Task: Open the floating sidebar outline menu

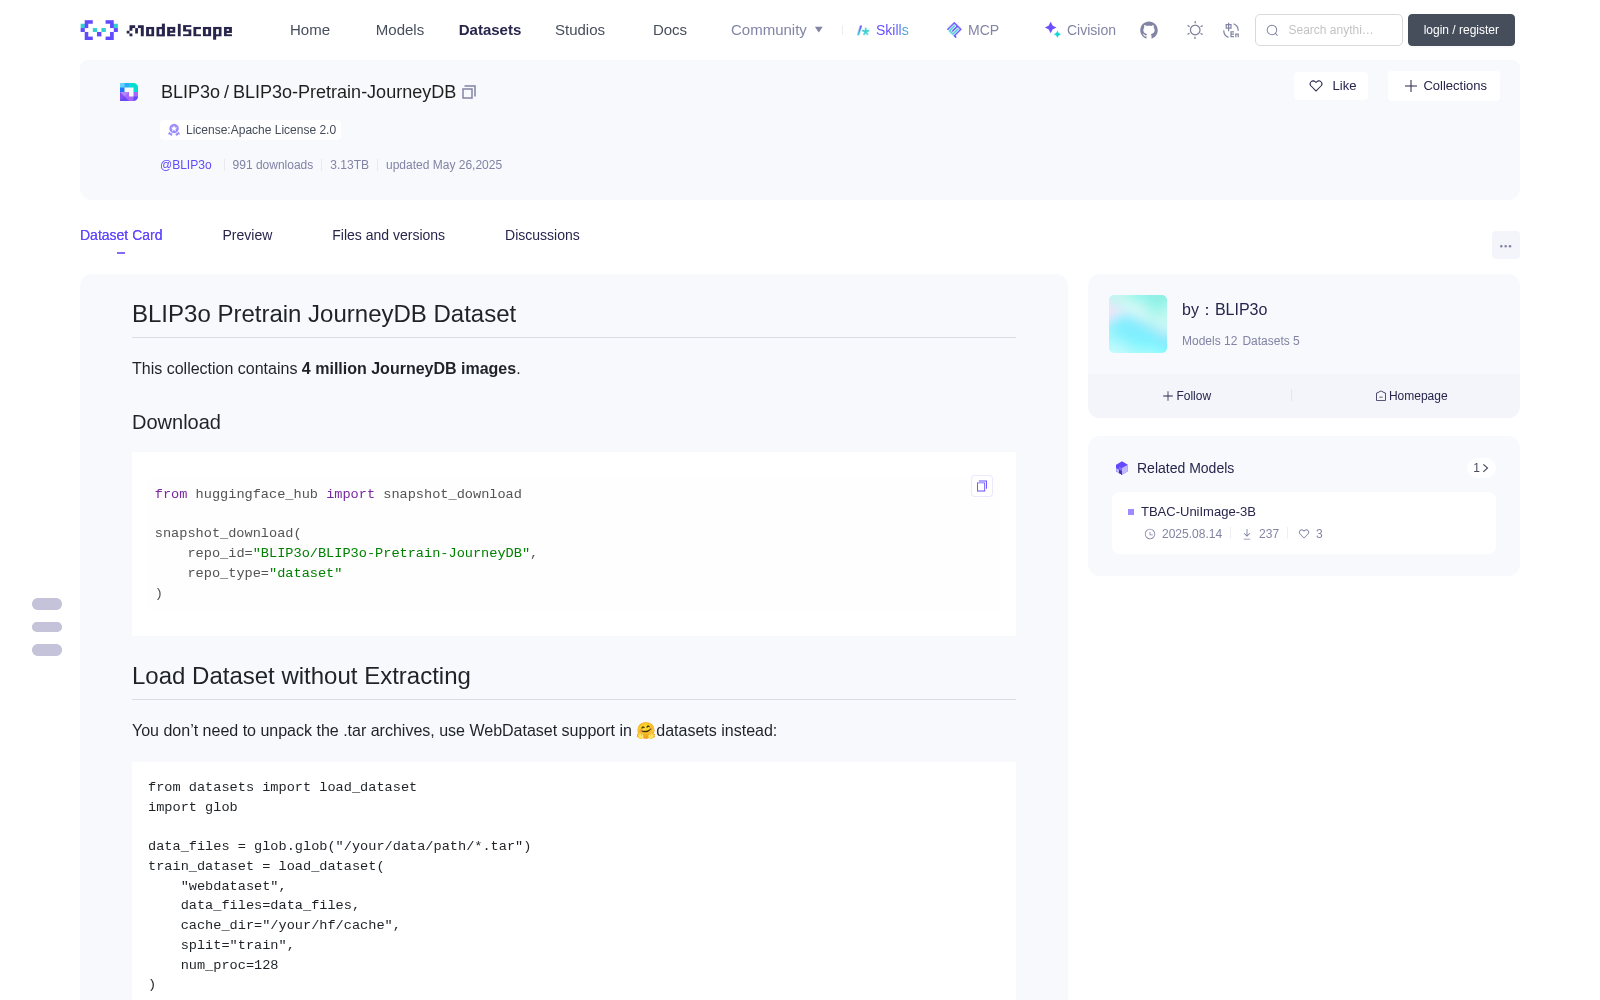Action: (47, 627)
